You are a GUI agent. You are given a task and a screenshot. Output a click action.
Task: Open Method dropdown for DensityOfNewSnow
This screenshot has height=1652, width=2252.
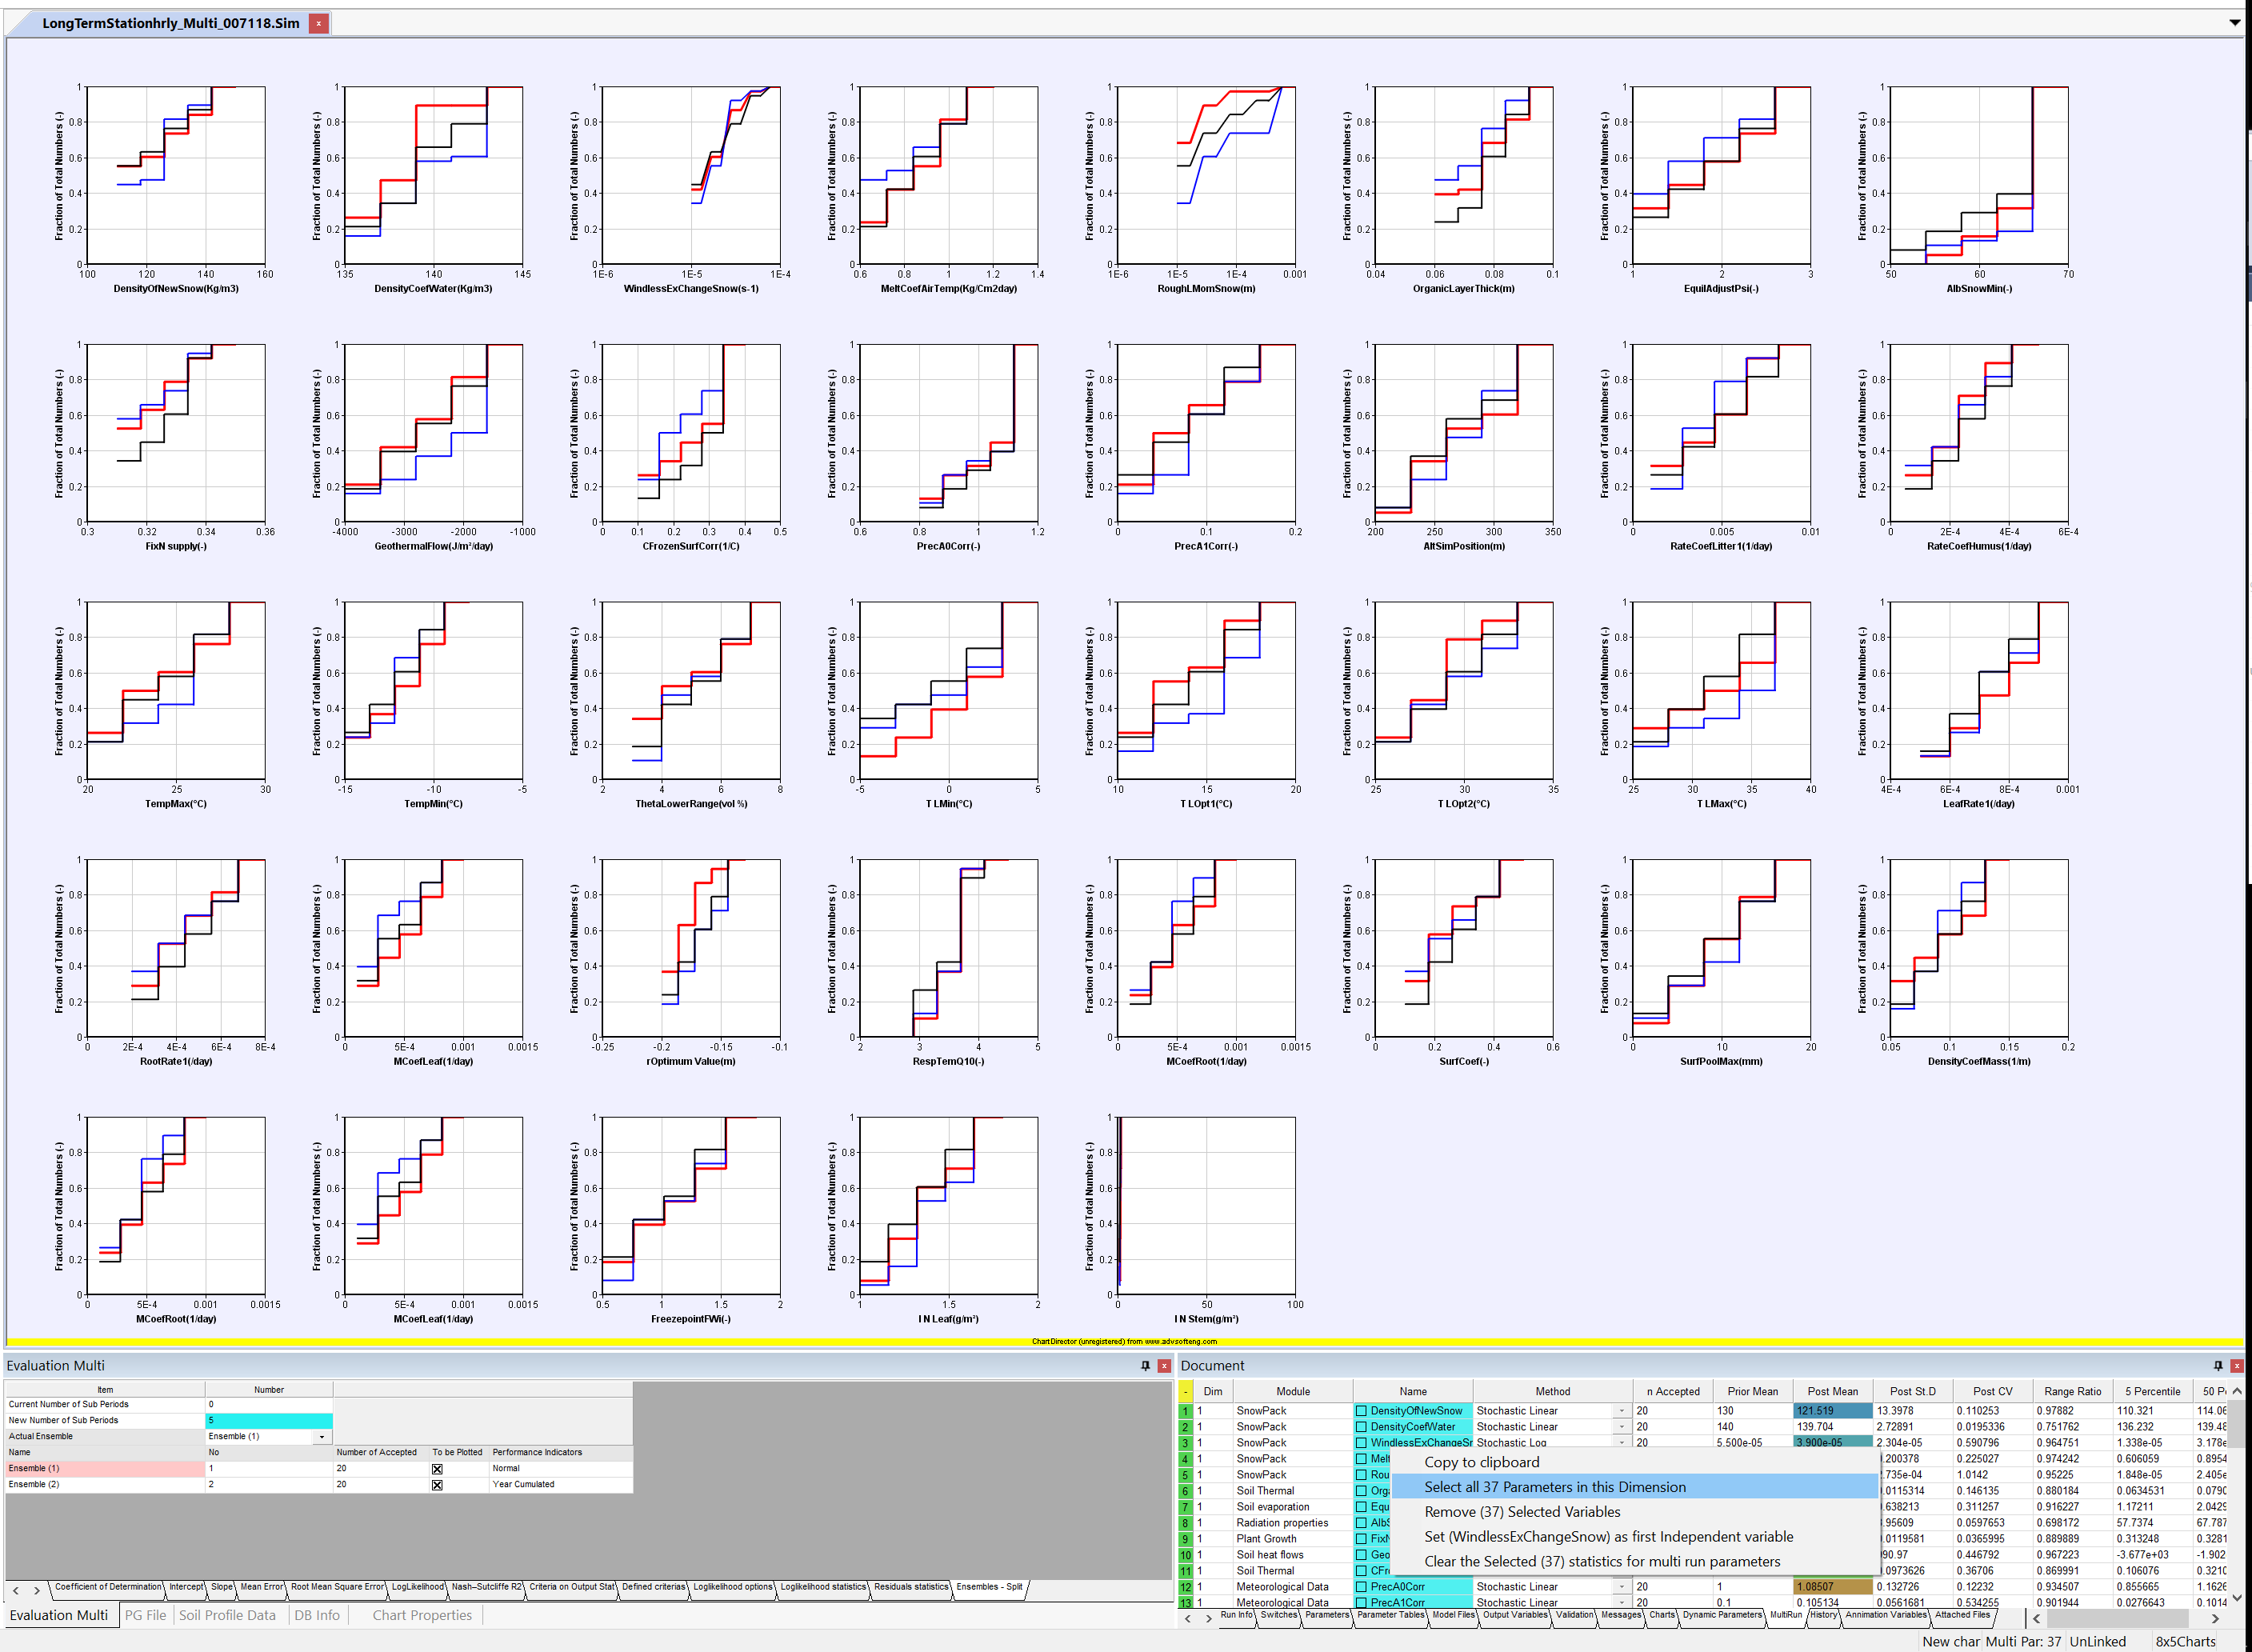[1622, 1411]
